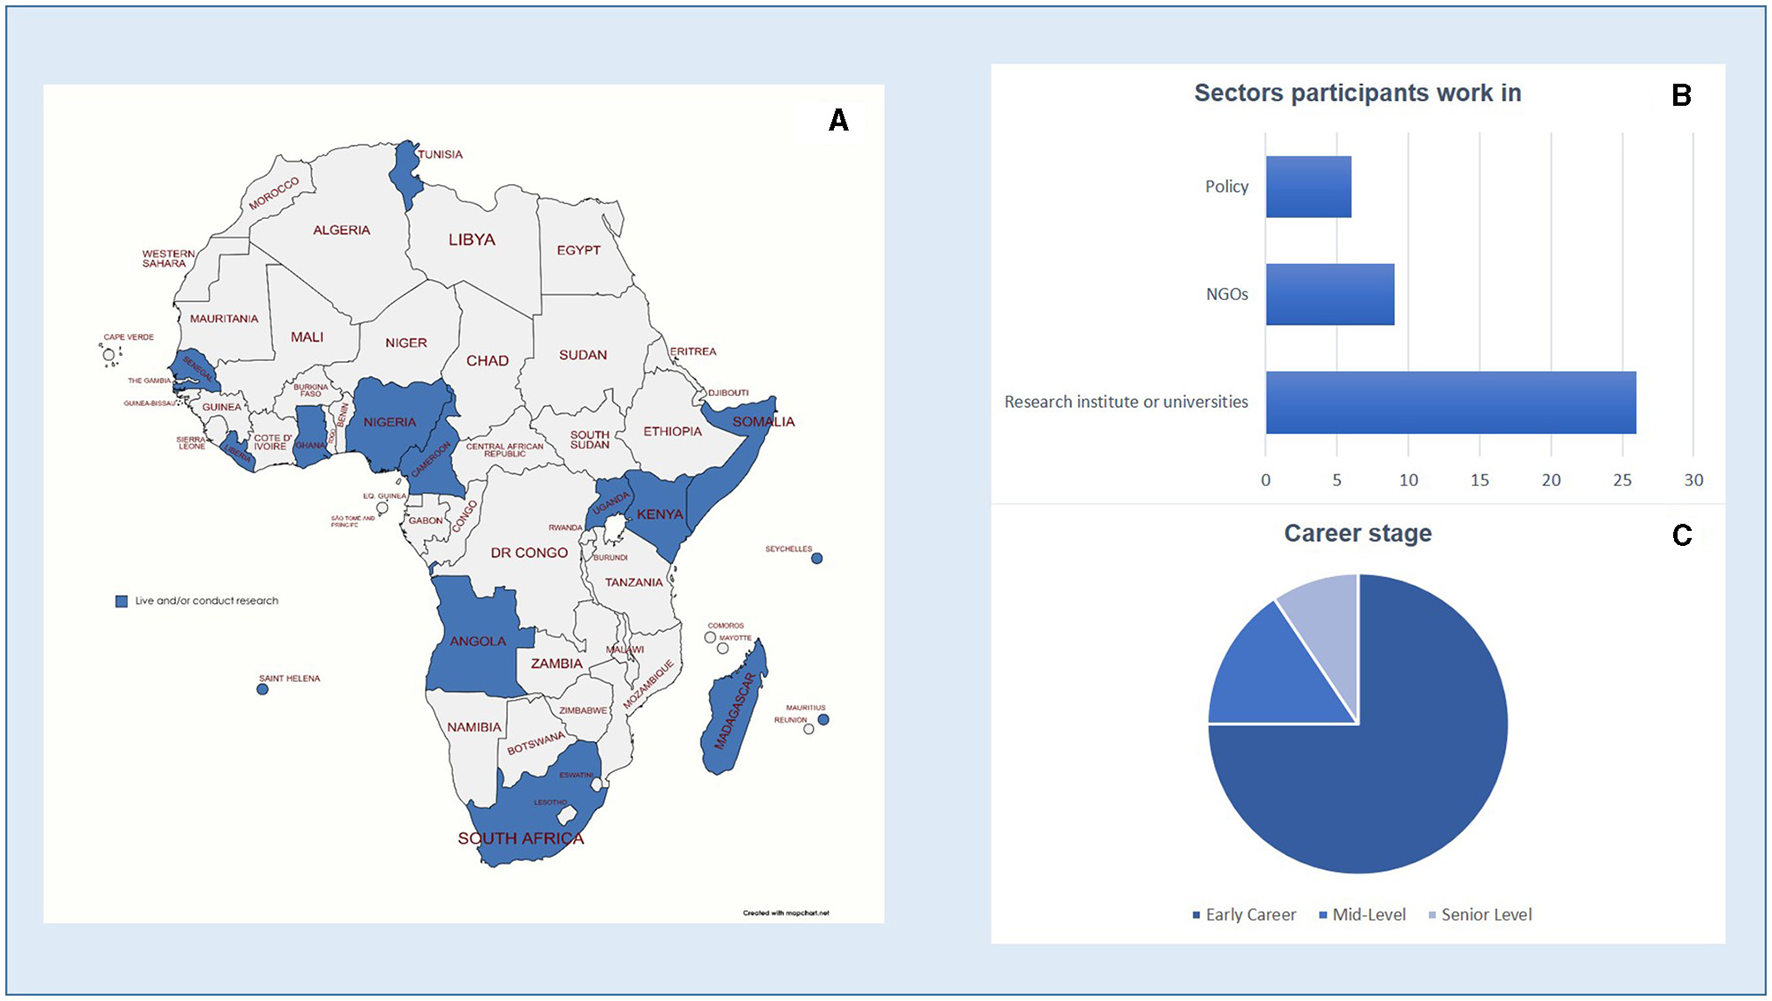Screen dimensions: 1772x1001
Task: Click the Reunion island circle marker
Action: (x=809, y=729)
